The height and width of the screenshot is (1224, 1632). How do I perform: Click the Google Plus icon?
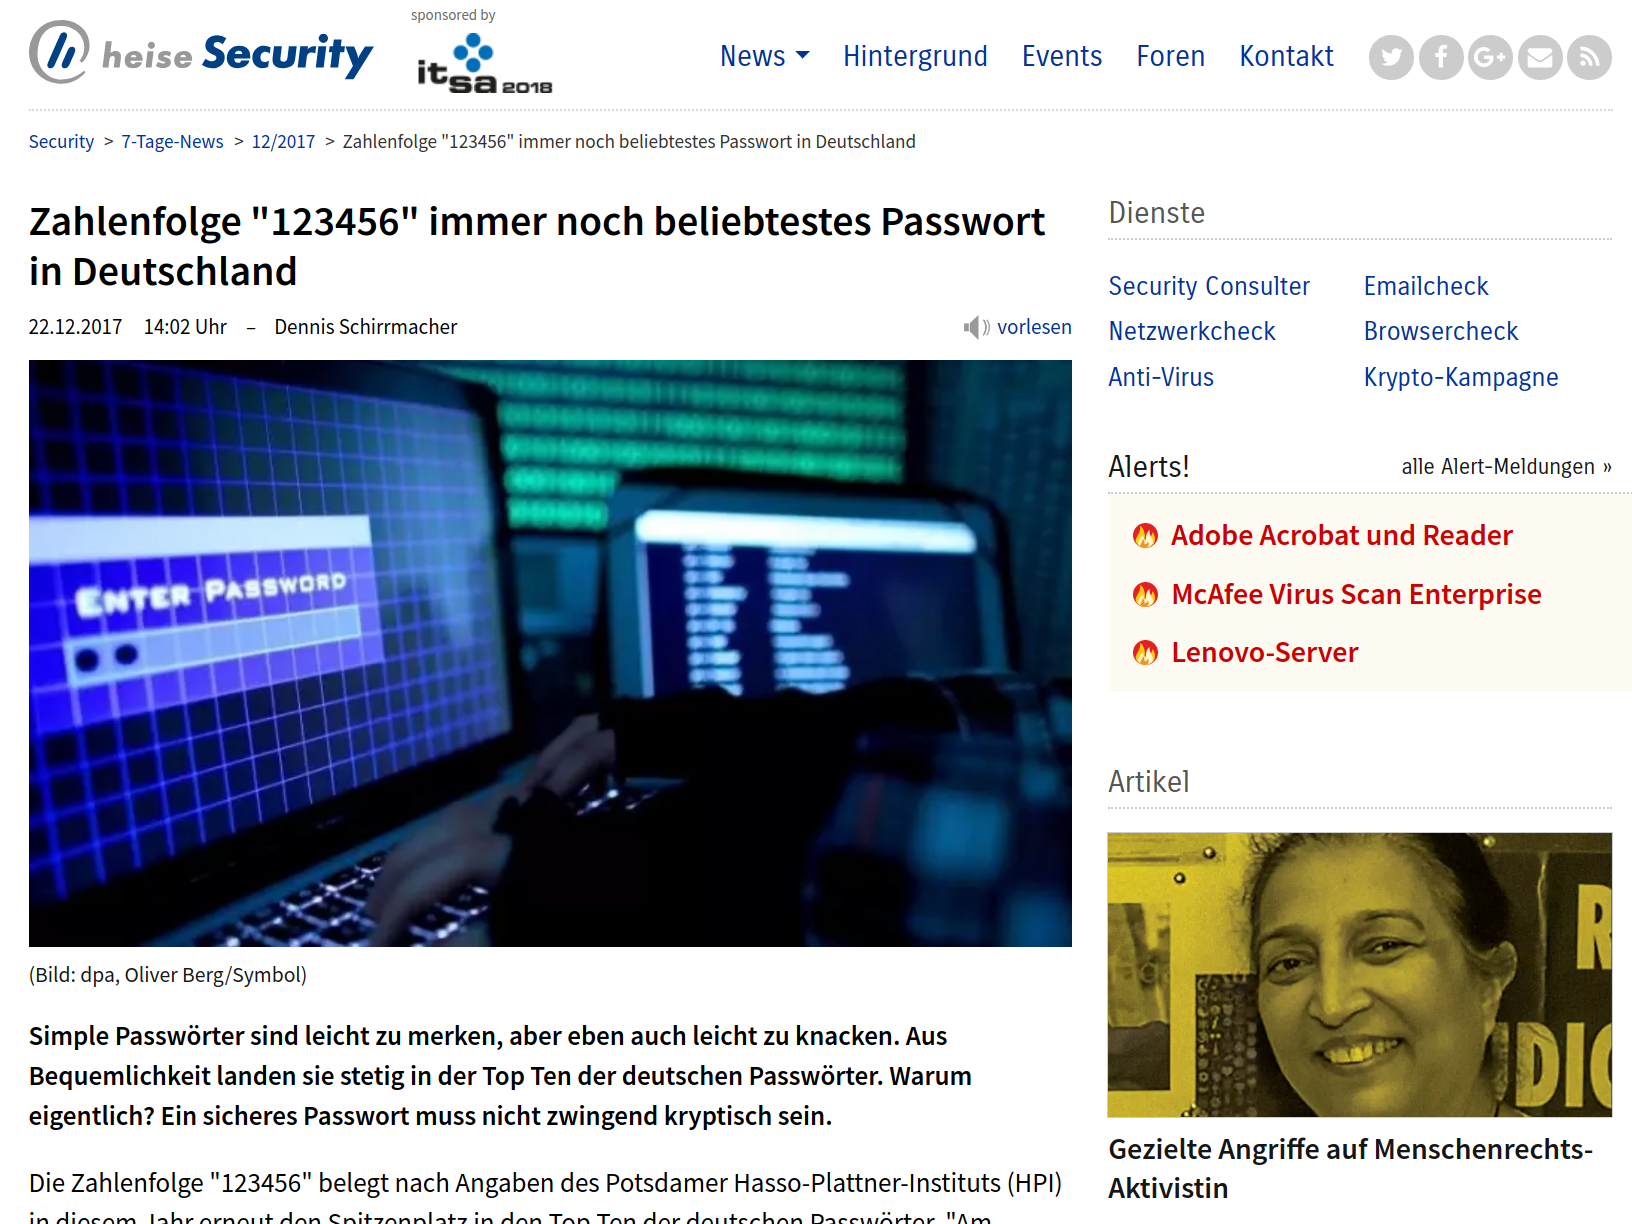tap(1490, 57)
